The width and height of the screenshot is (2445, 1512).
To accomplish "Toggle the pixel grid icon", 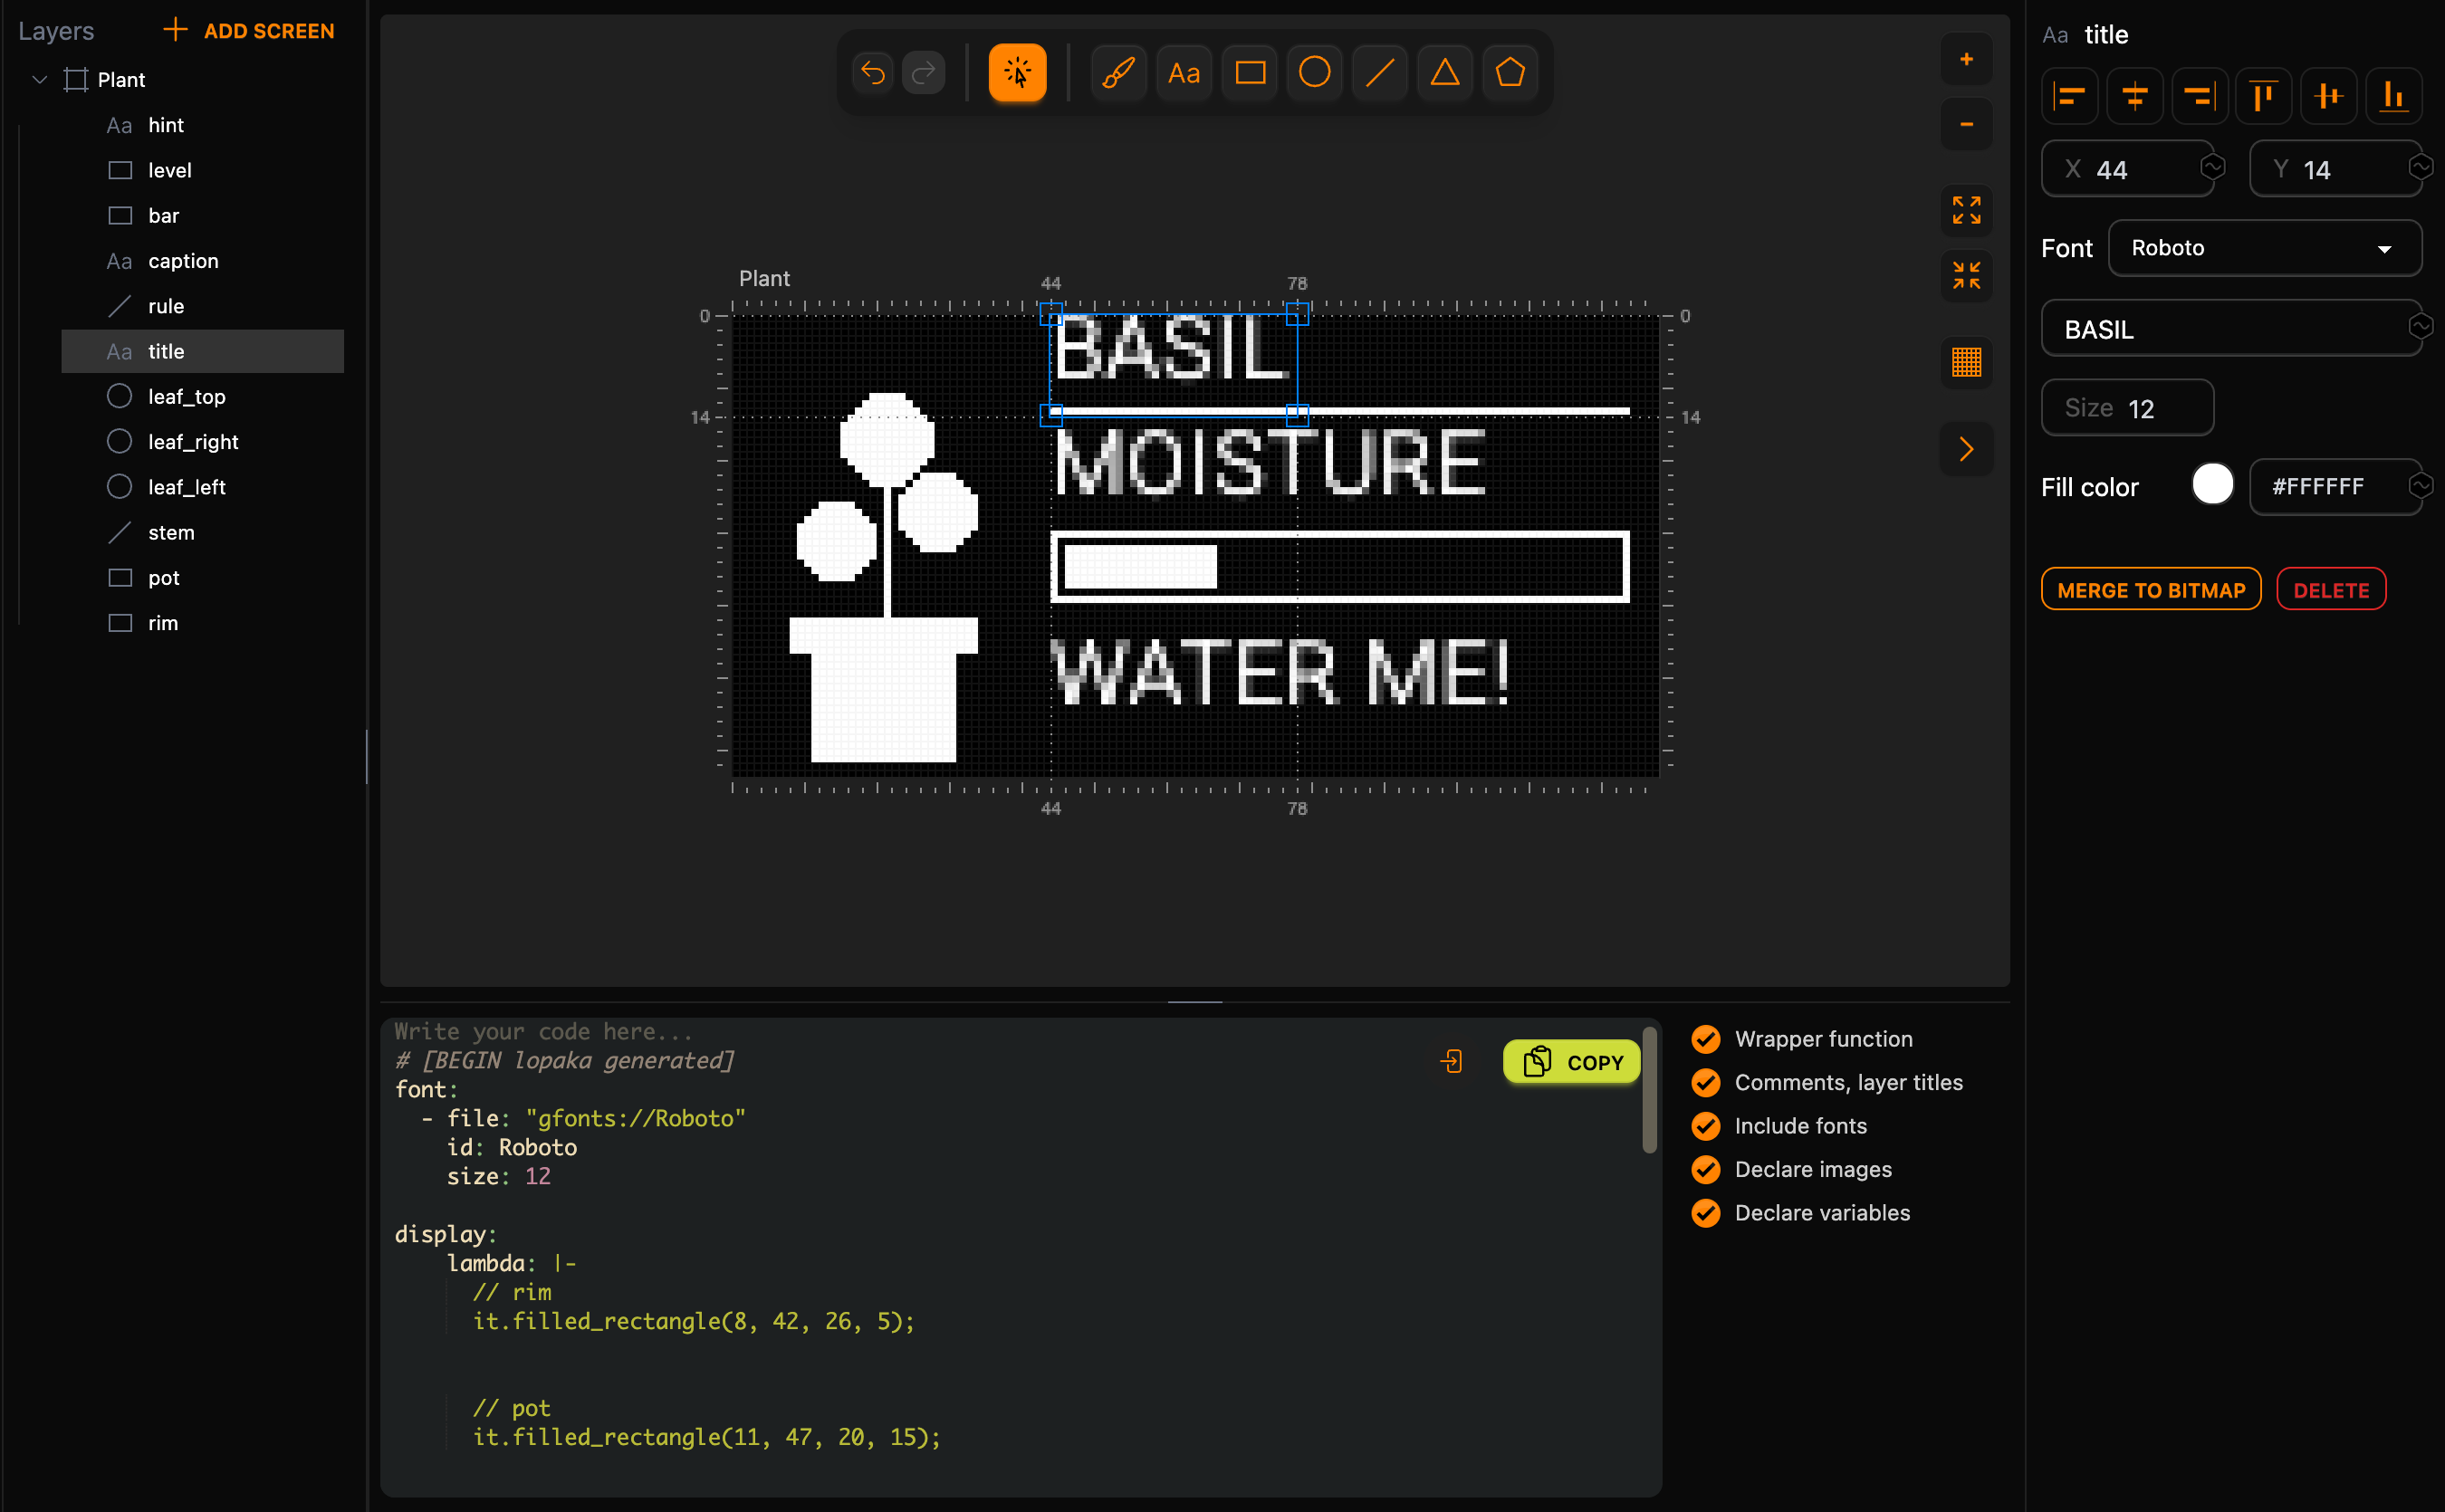I will pyautogui.click(x=1966, y=362).
